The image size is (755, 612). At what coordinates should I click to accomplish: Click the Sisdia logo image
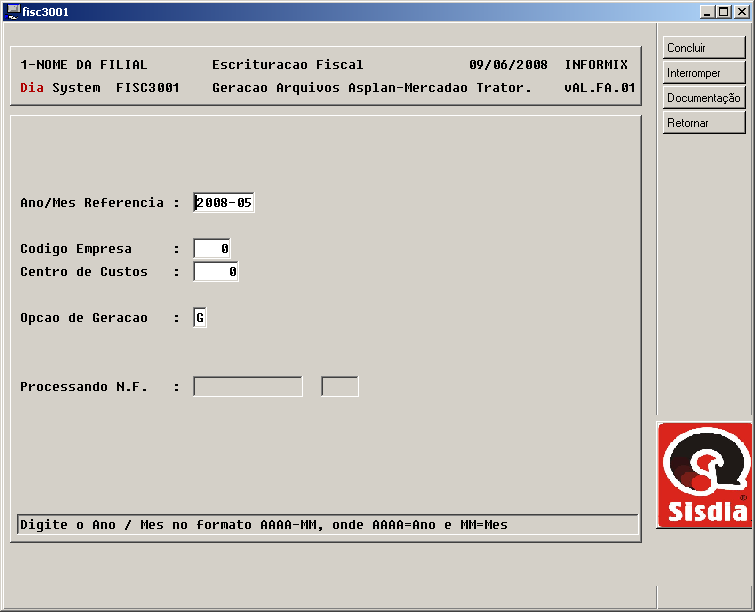pyautogui.click(x=705, y=475)
